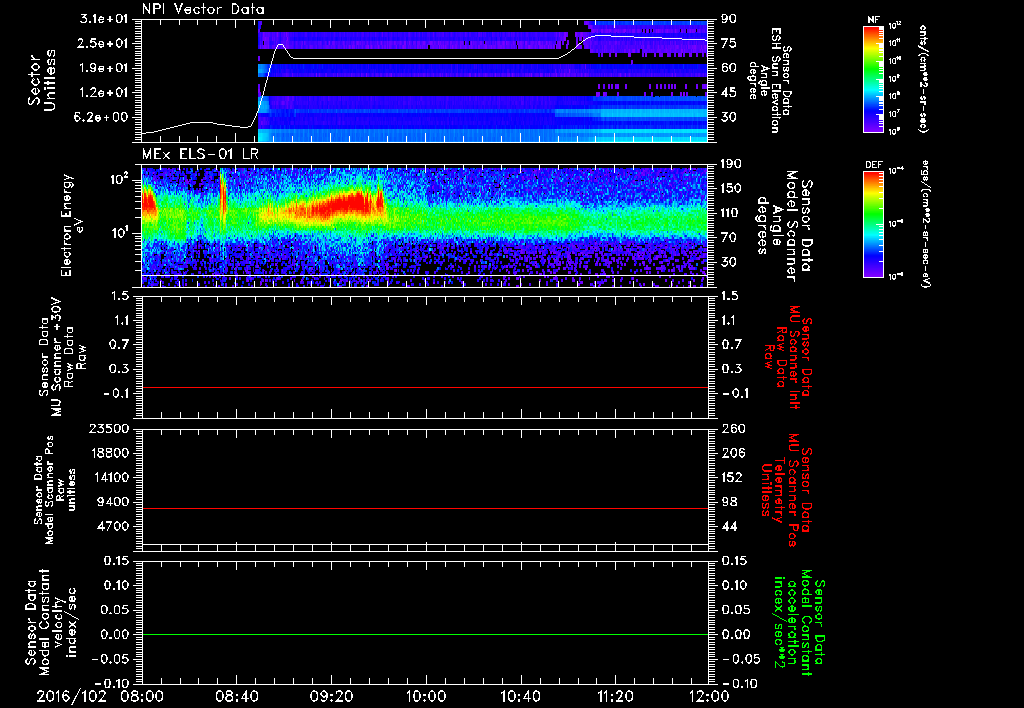1024x708 pixels.
Task: Click the NF legend label
Action: coord(874,20)
